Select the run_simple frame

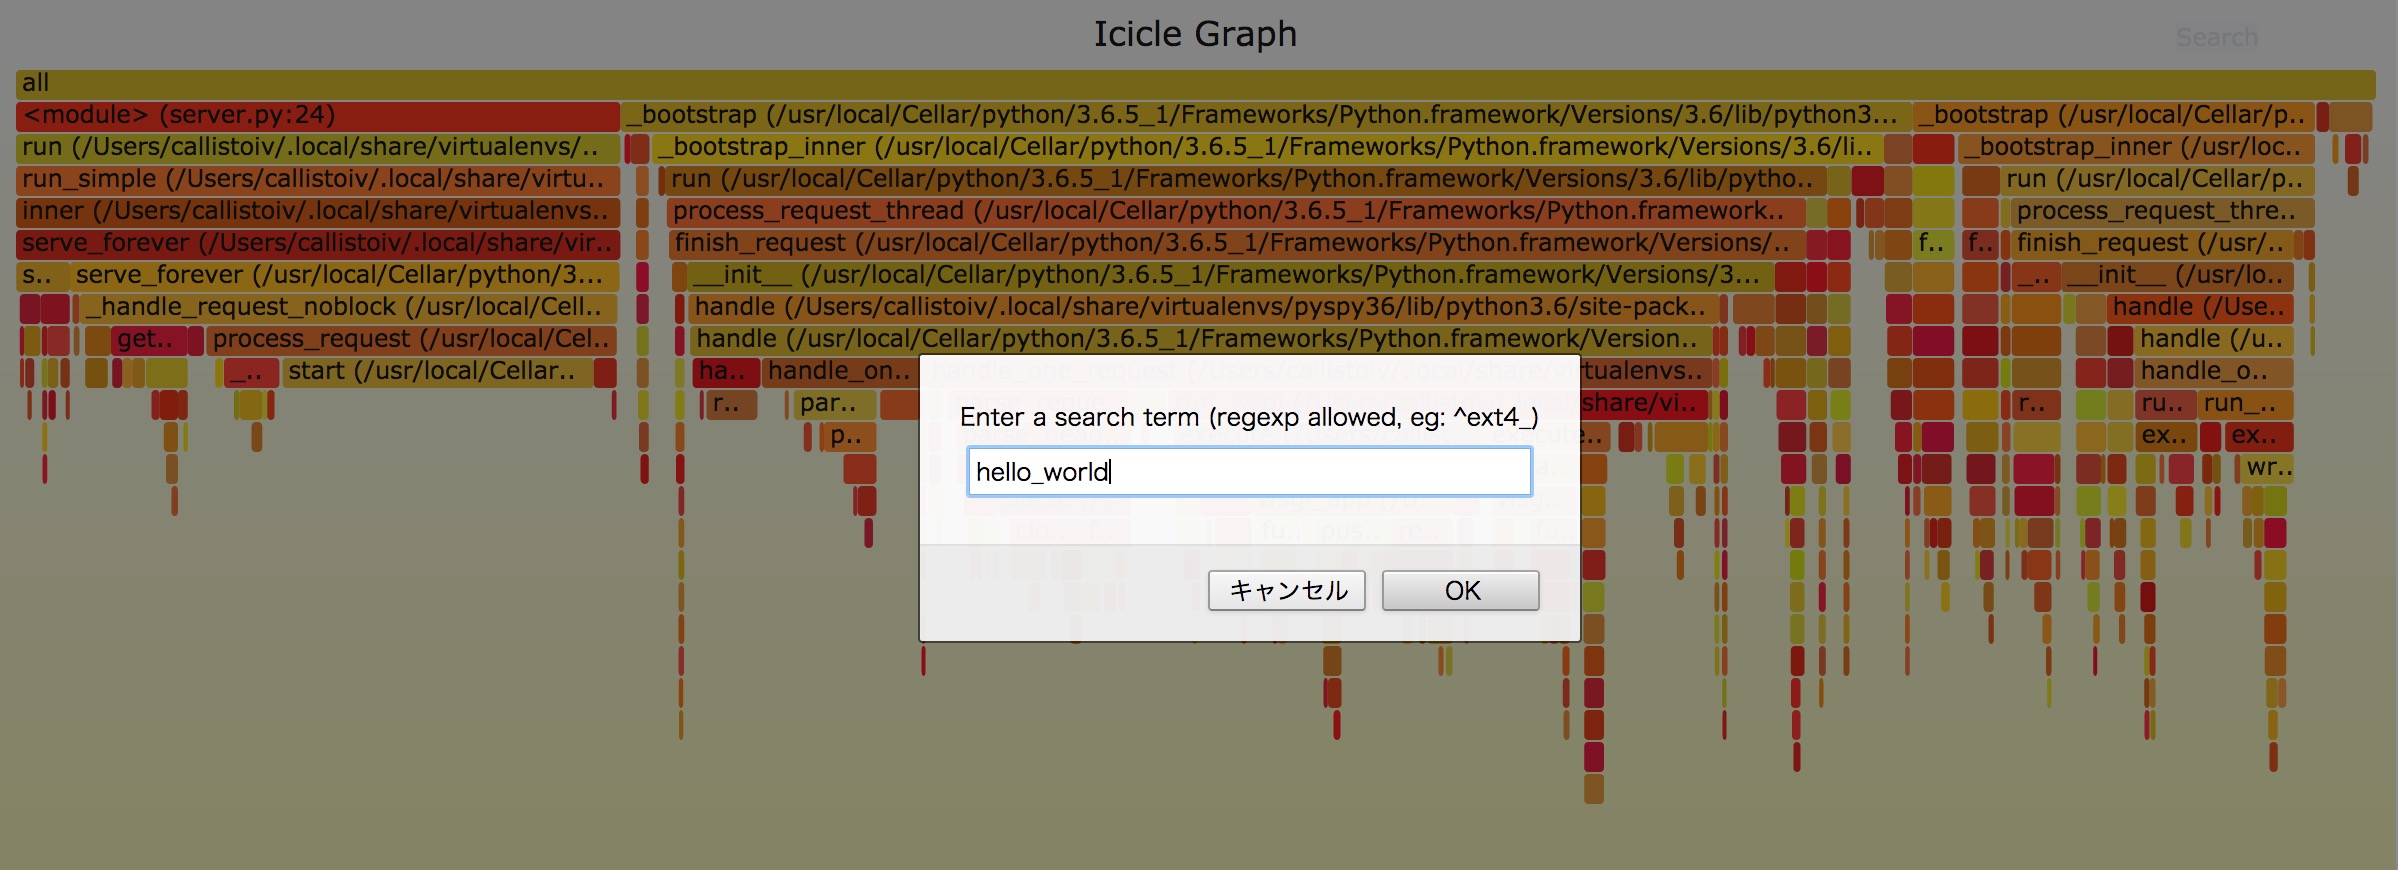pos(318,179)
